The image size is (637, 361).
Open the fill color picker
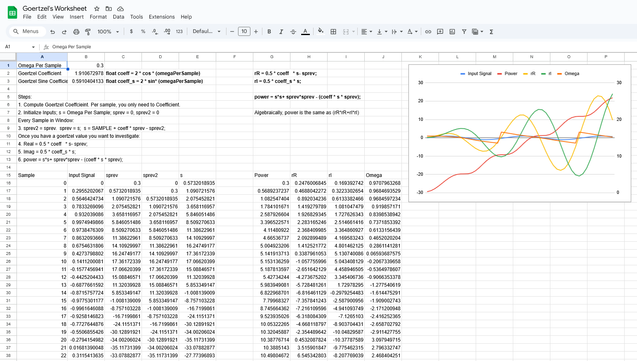point(321,32)
